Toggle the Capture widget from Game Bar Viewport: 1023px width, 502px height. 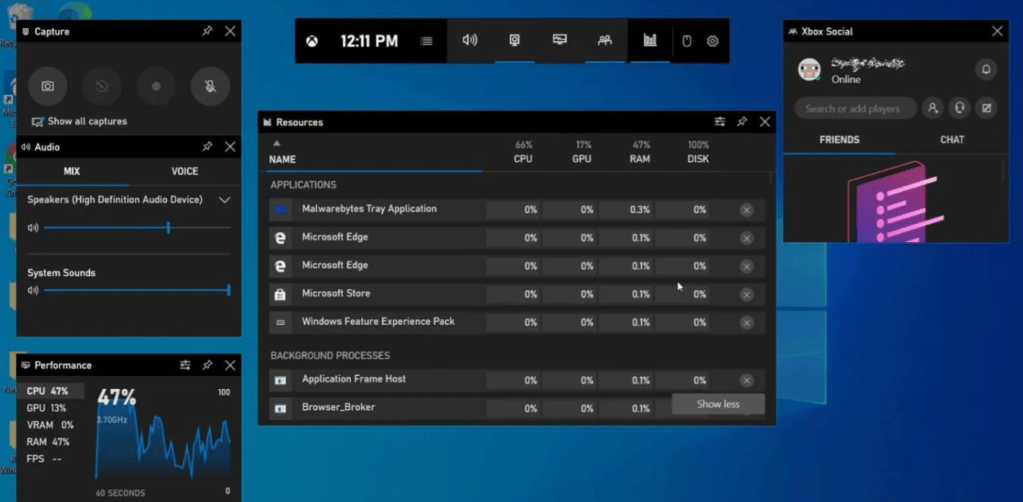[x=515, y=40]
